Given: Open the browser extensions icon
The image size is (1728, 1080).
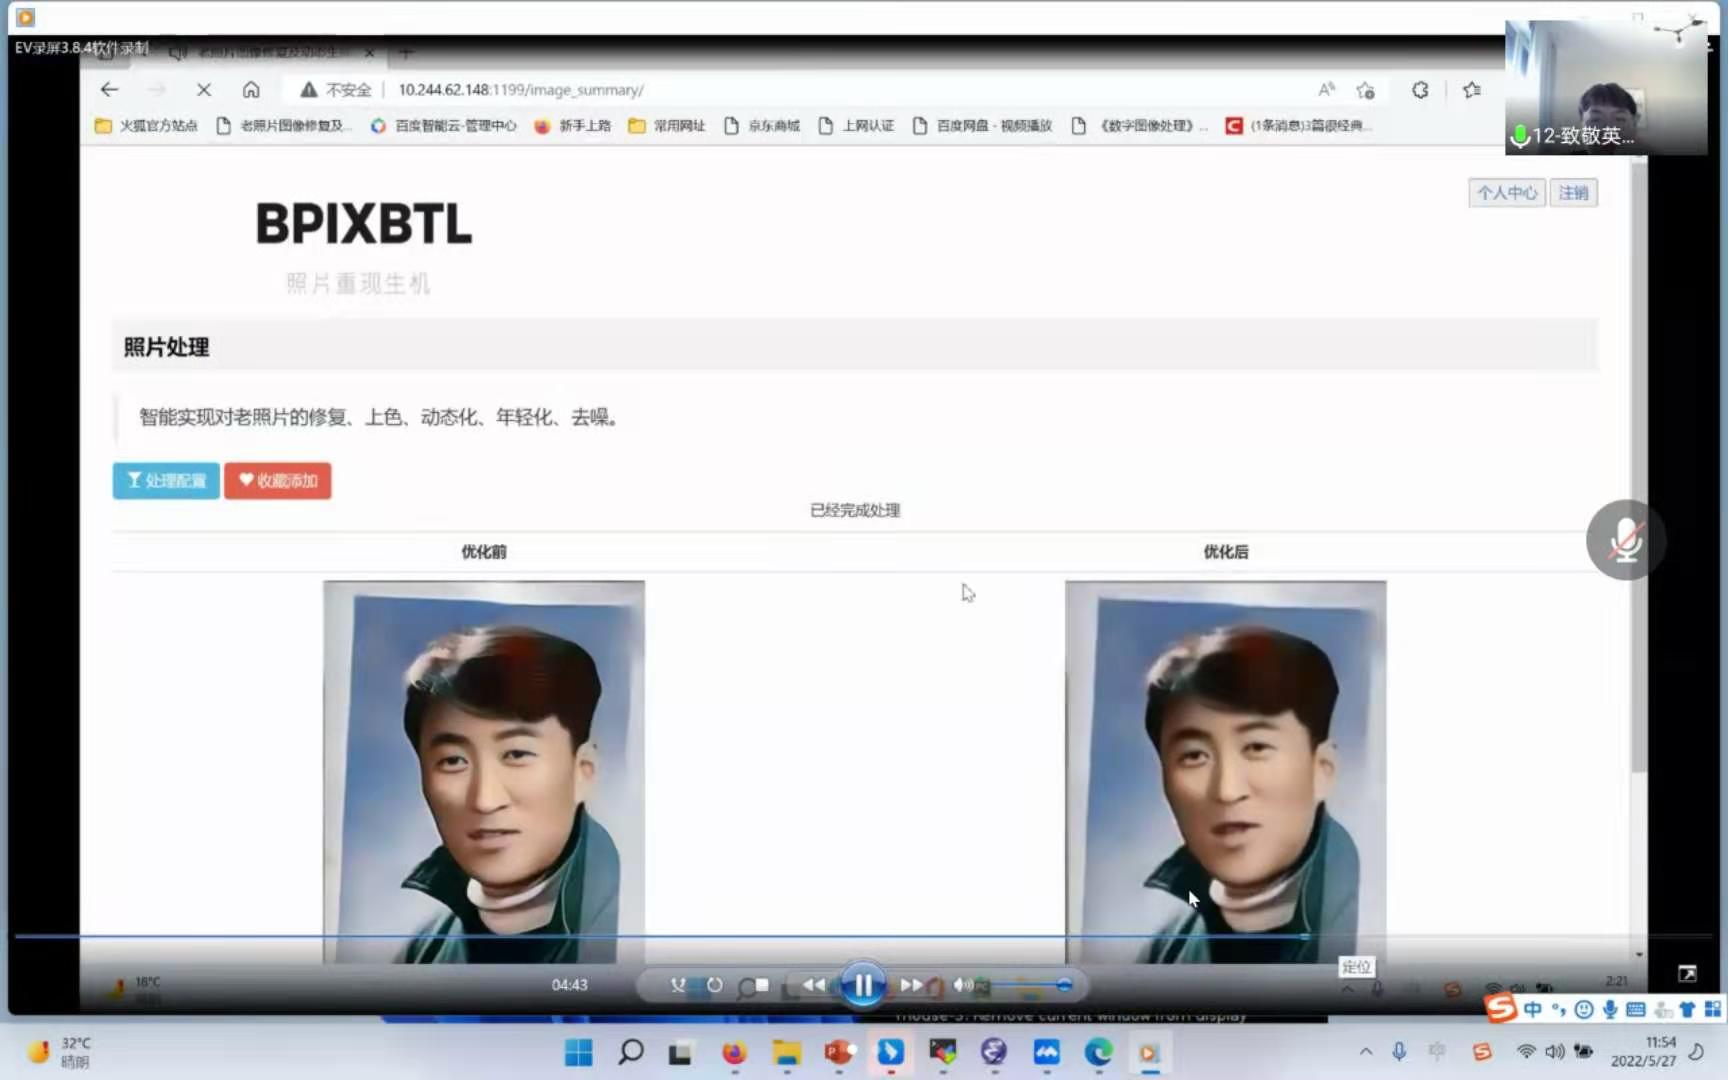Looking at the screenshot, I should click(1420, 90).
